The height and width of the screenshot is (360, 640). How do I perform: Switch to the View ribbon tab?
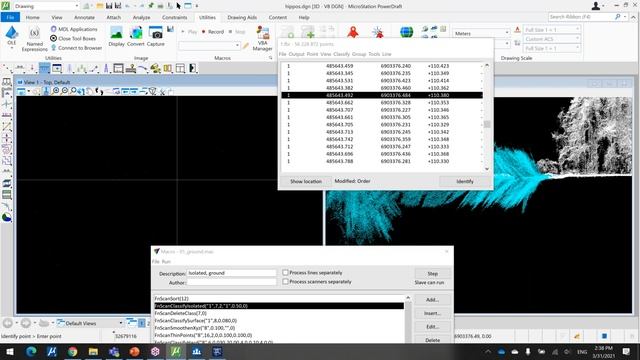57,18
